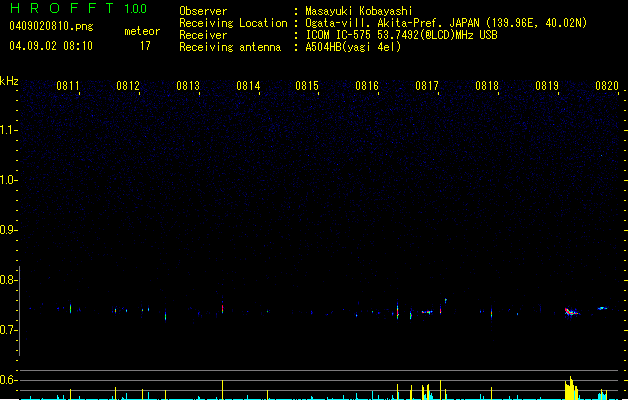The height and width of the screenshot is (400, 629).
Task: Click the Receiver field label
Action: pyautogui.click(x=203, y=35)
